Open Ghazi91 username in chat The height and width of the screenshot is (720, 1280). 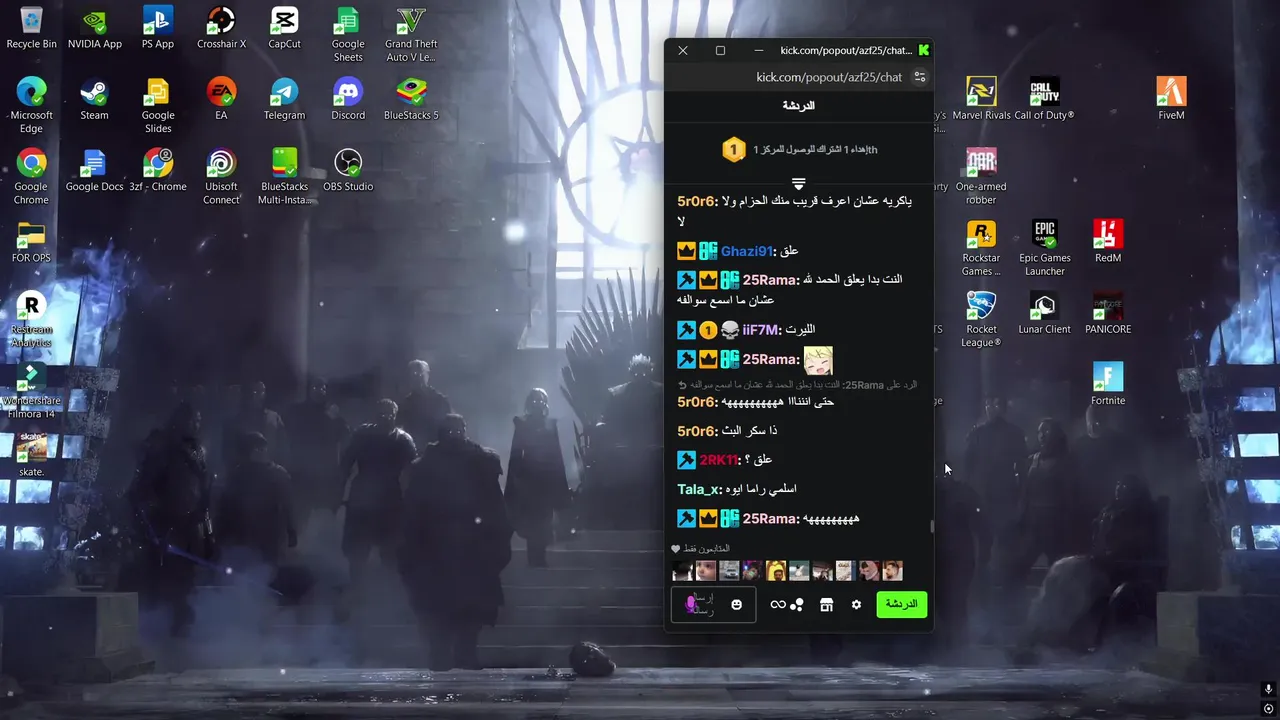(747, 251)
